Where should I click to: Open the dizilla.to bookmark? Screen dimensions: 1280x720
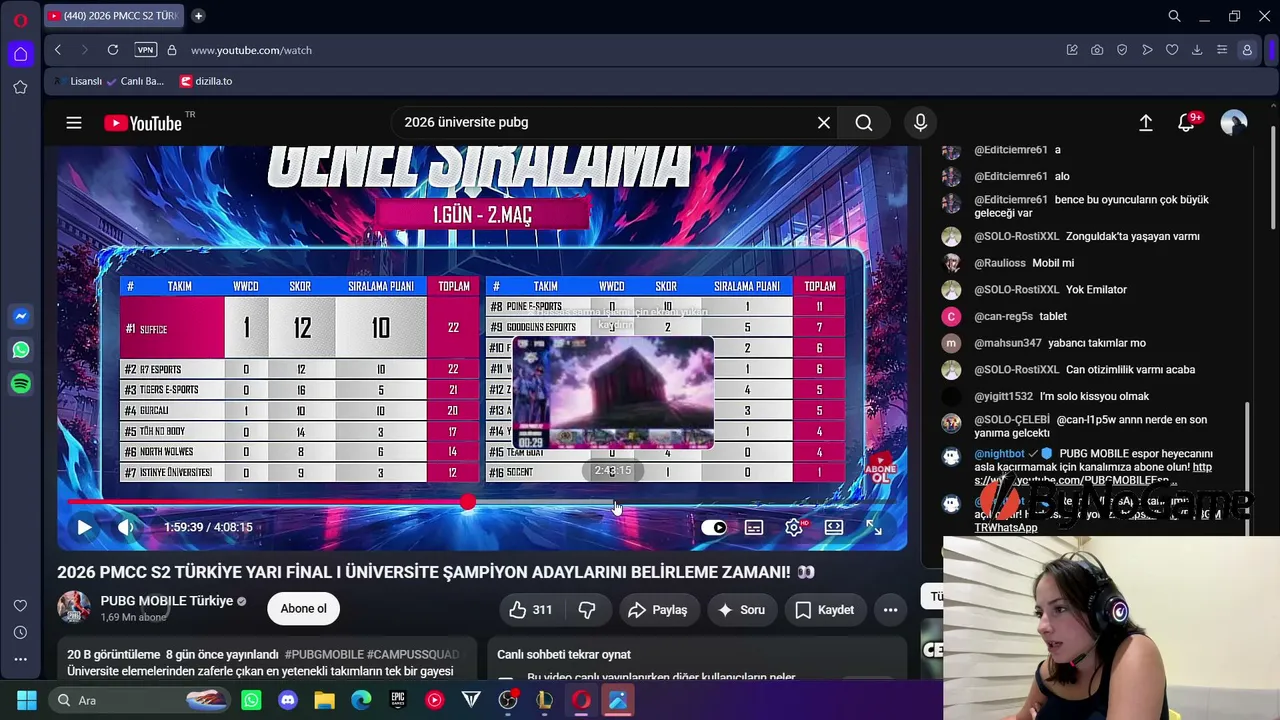click(x=206, y=81)
